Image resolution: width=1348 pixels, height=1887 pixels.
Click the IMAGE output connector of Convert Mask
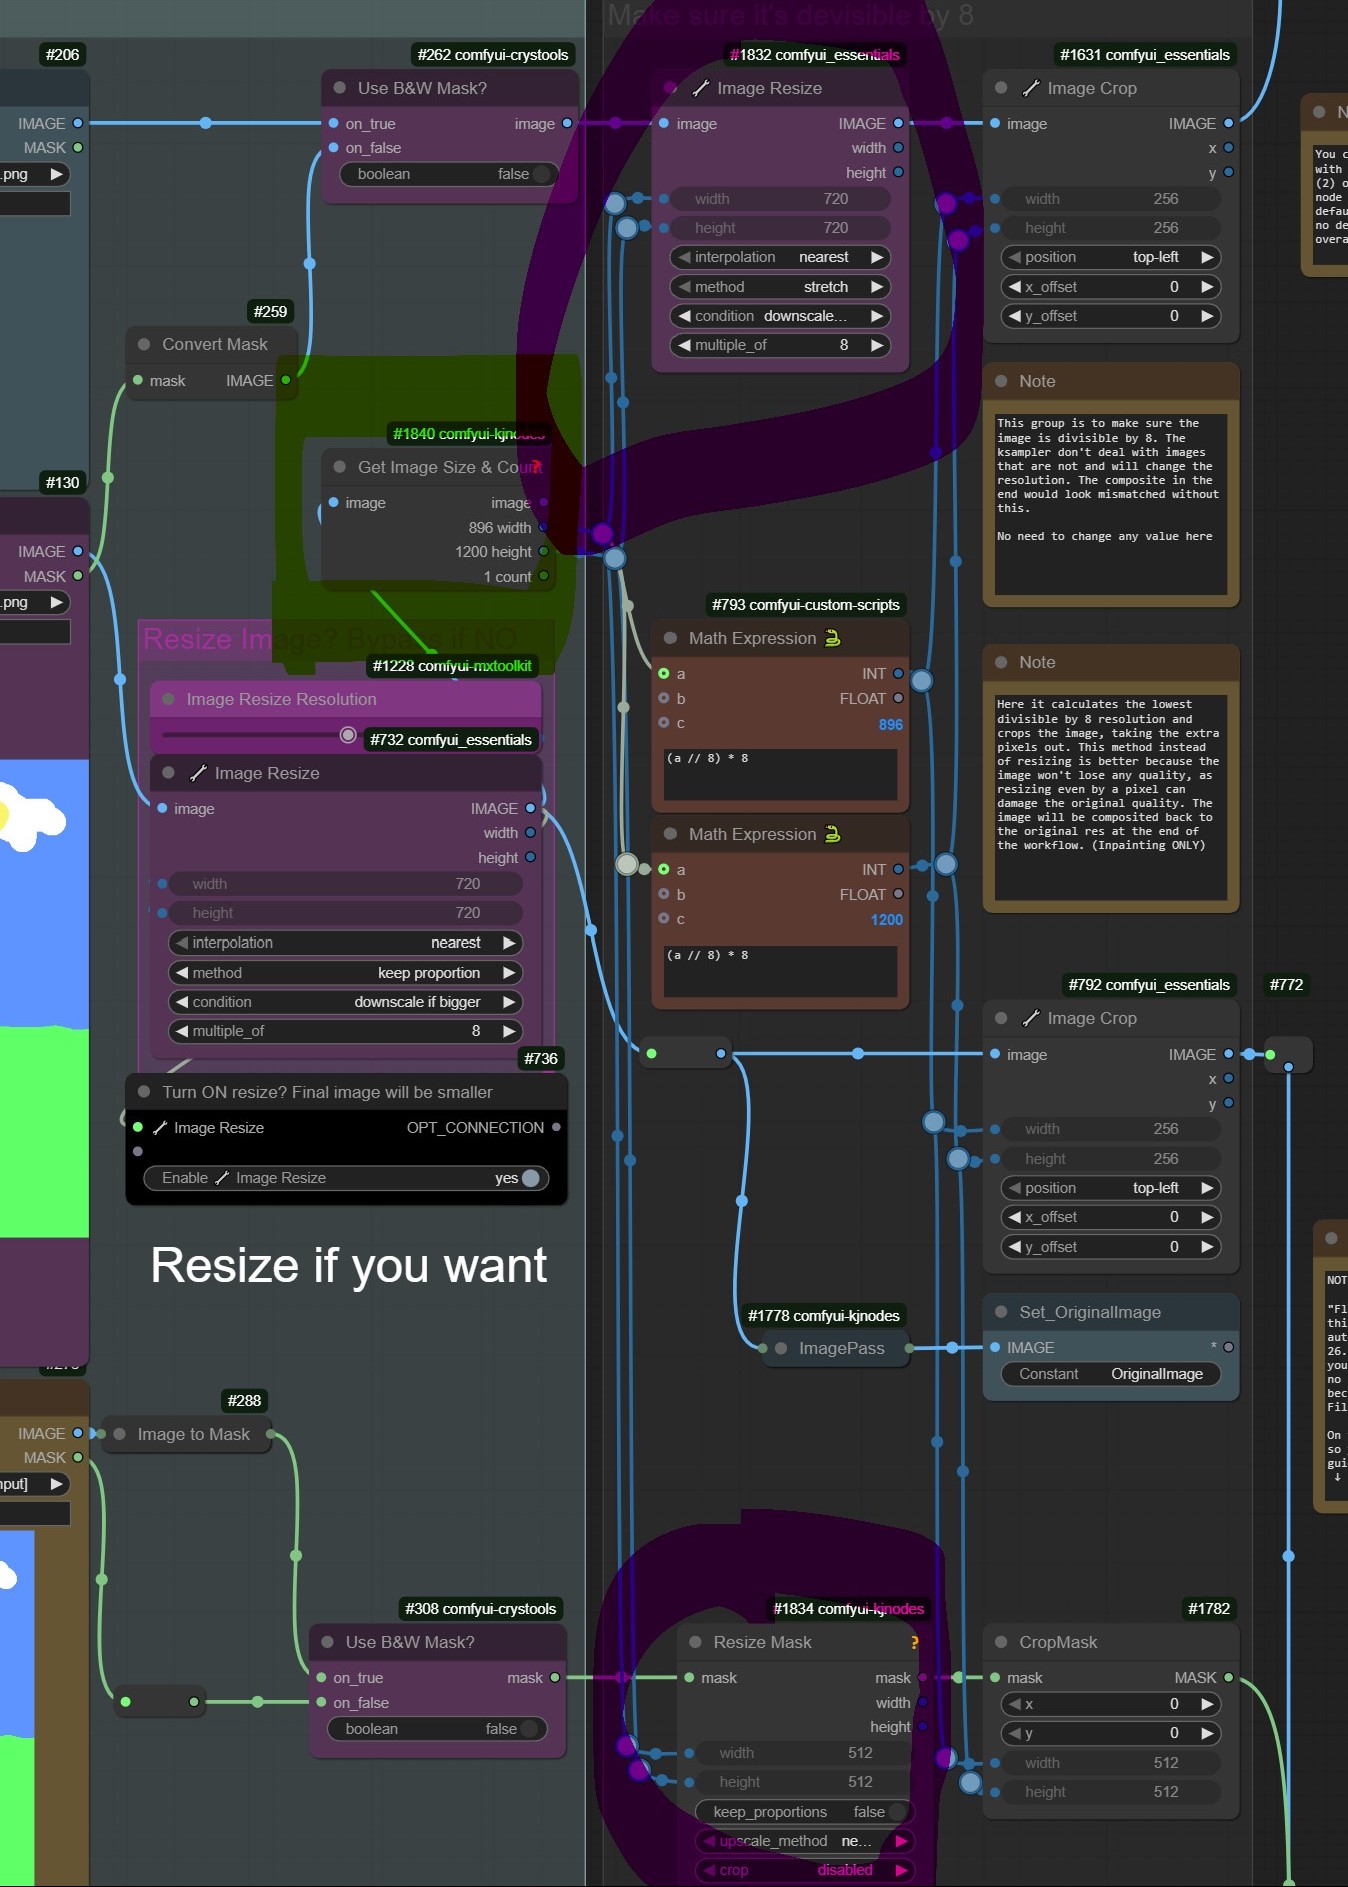coord(286,380)
